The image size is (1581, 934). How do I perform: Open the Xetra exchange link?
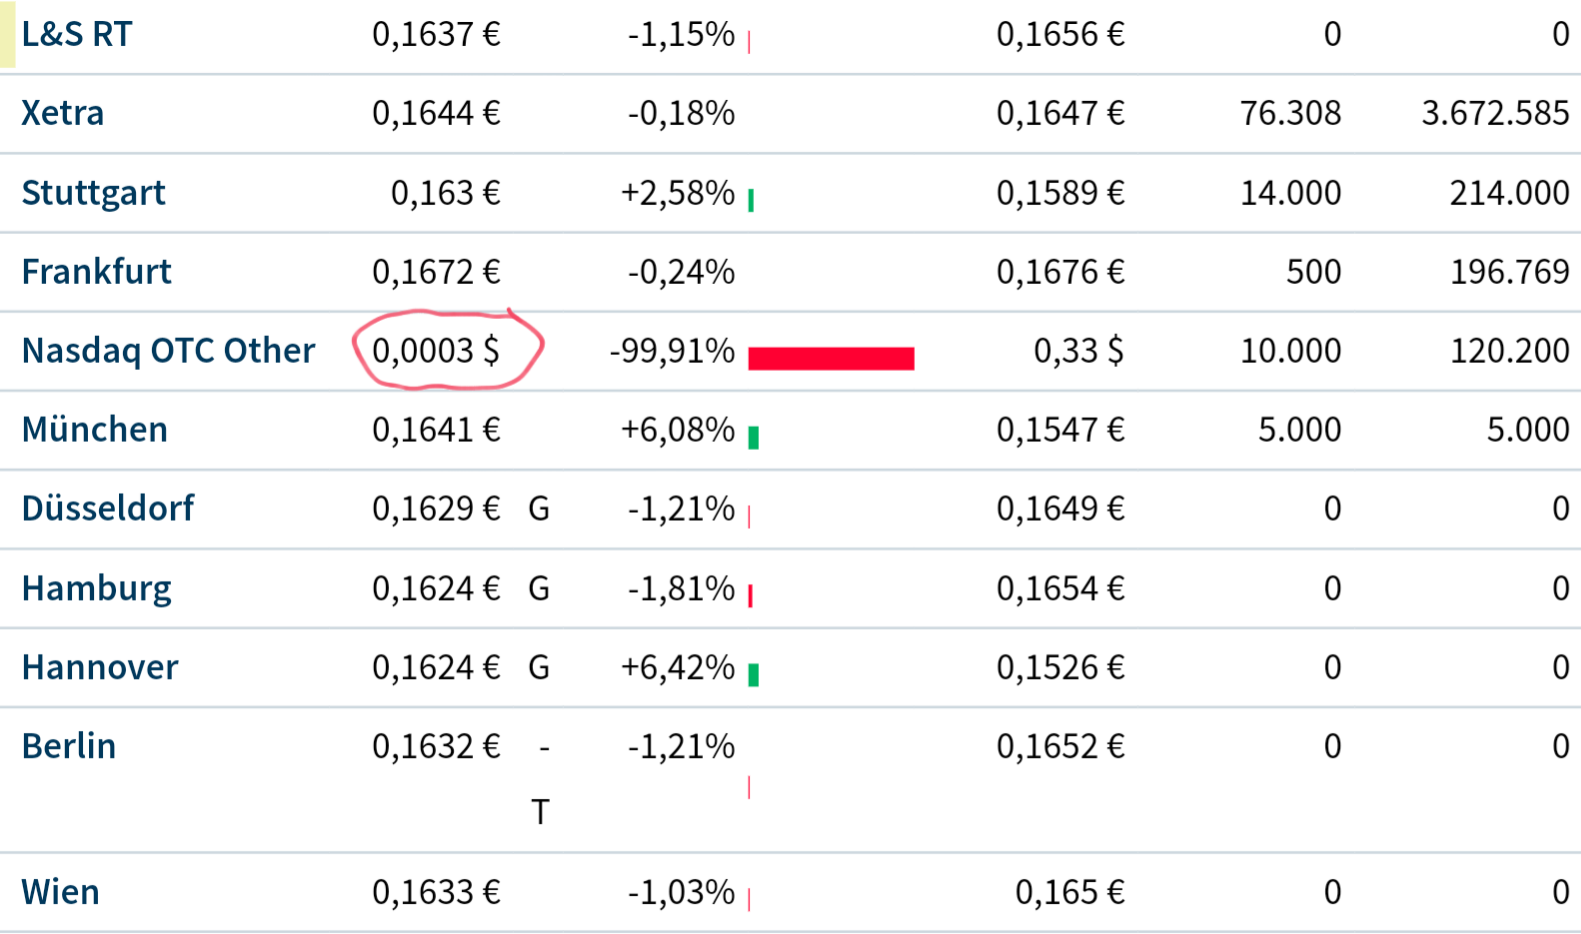click(62, 113)
